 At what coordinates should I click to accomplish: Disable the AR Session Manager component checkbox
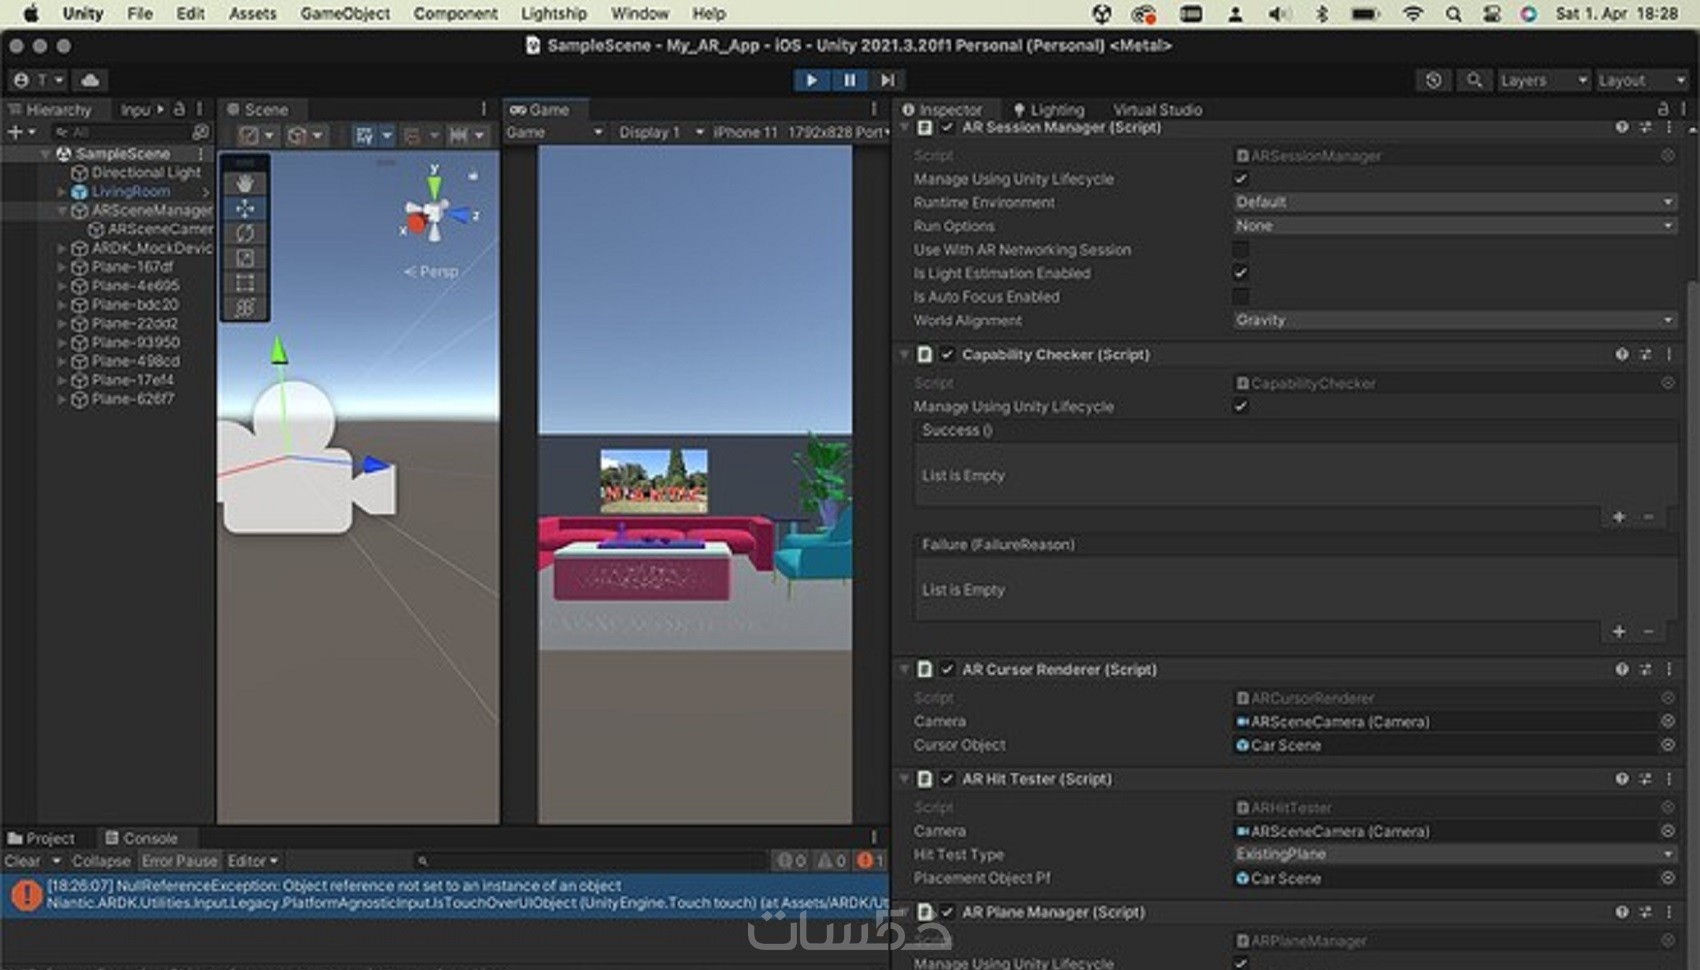point(947,127)
